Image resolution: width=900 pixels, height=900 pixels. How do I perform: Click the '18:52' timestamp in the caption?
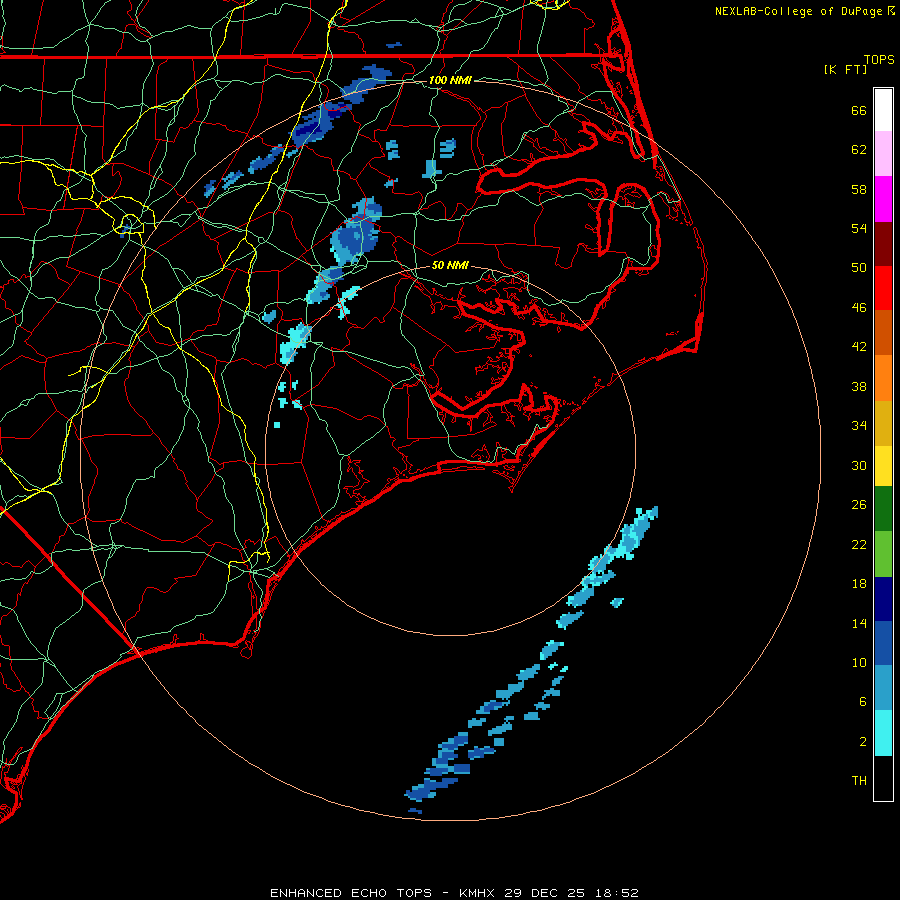[616, 893]
